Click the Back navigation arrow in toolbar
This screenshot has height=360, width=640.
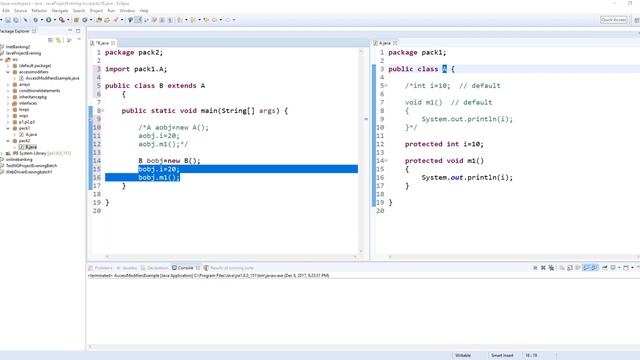click(215, 20)
